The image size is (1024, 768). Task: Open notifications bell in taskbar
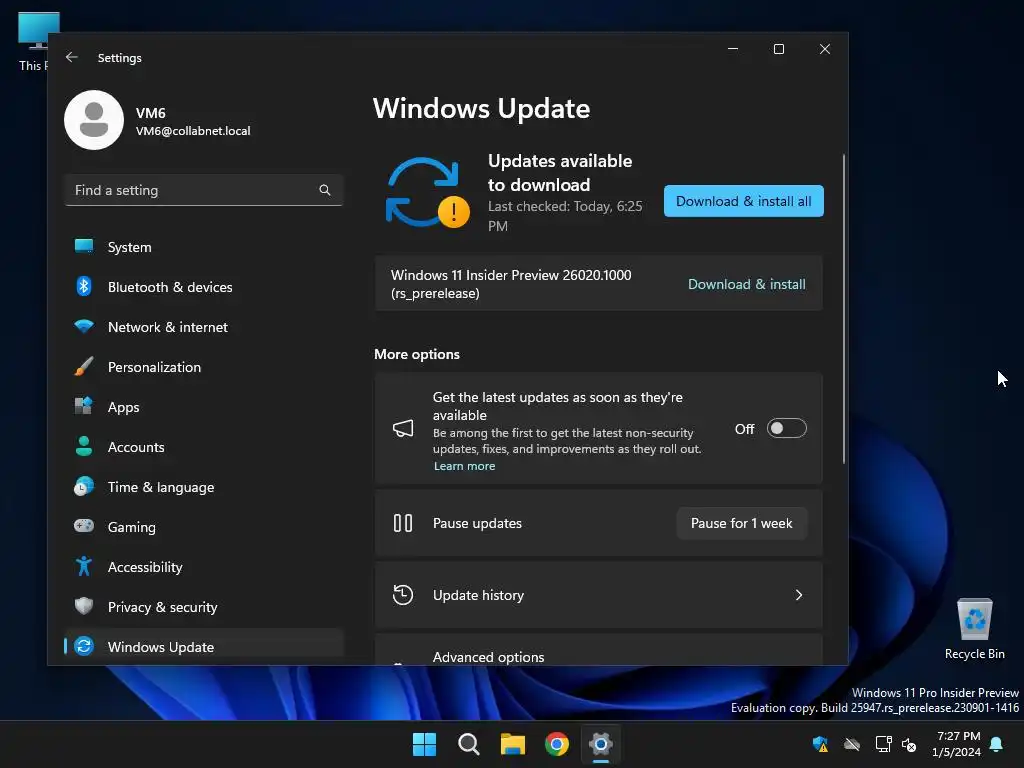pyautogui.click(x=997, y=744)
